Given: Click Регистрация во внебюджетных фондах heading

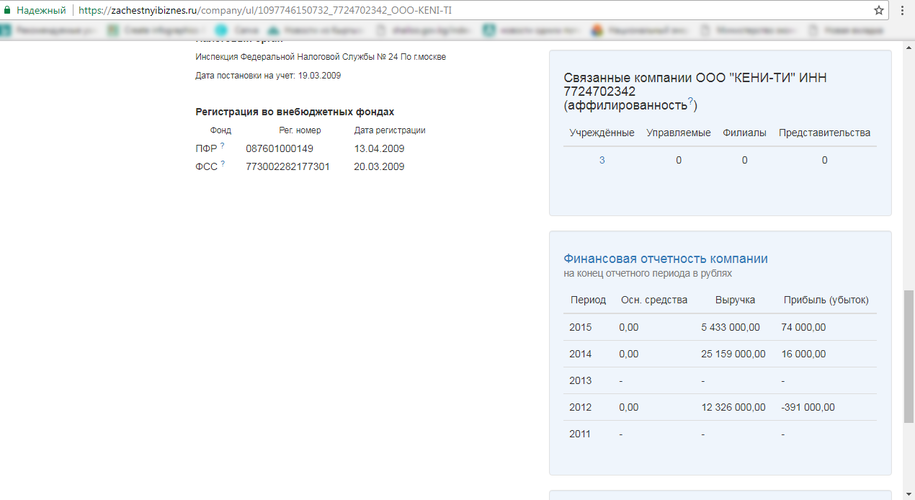Looking at the screenshot, I should (295, 111).
